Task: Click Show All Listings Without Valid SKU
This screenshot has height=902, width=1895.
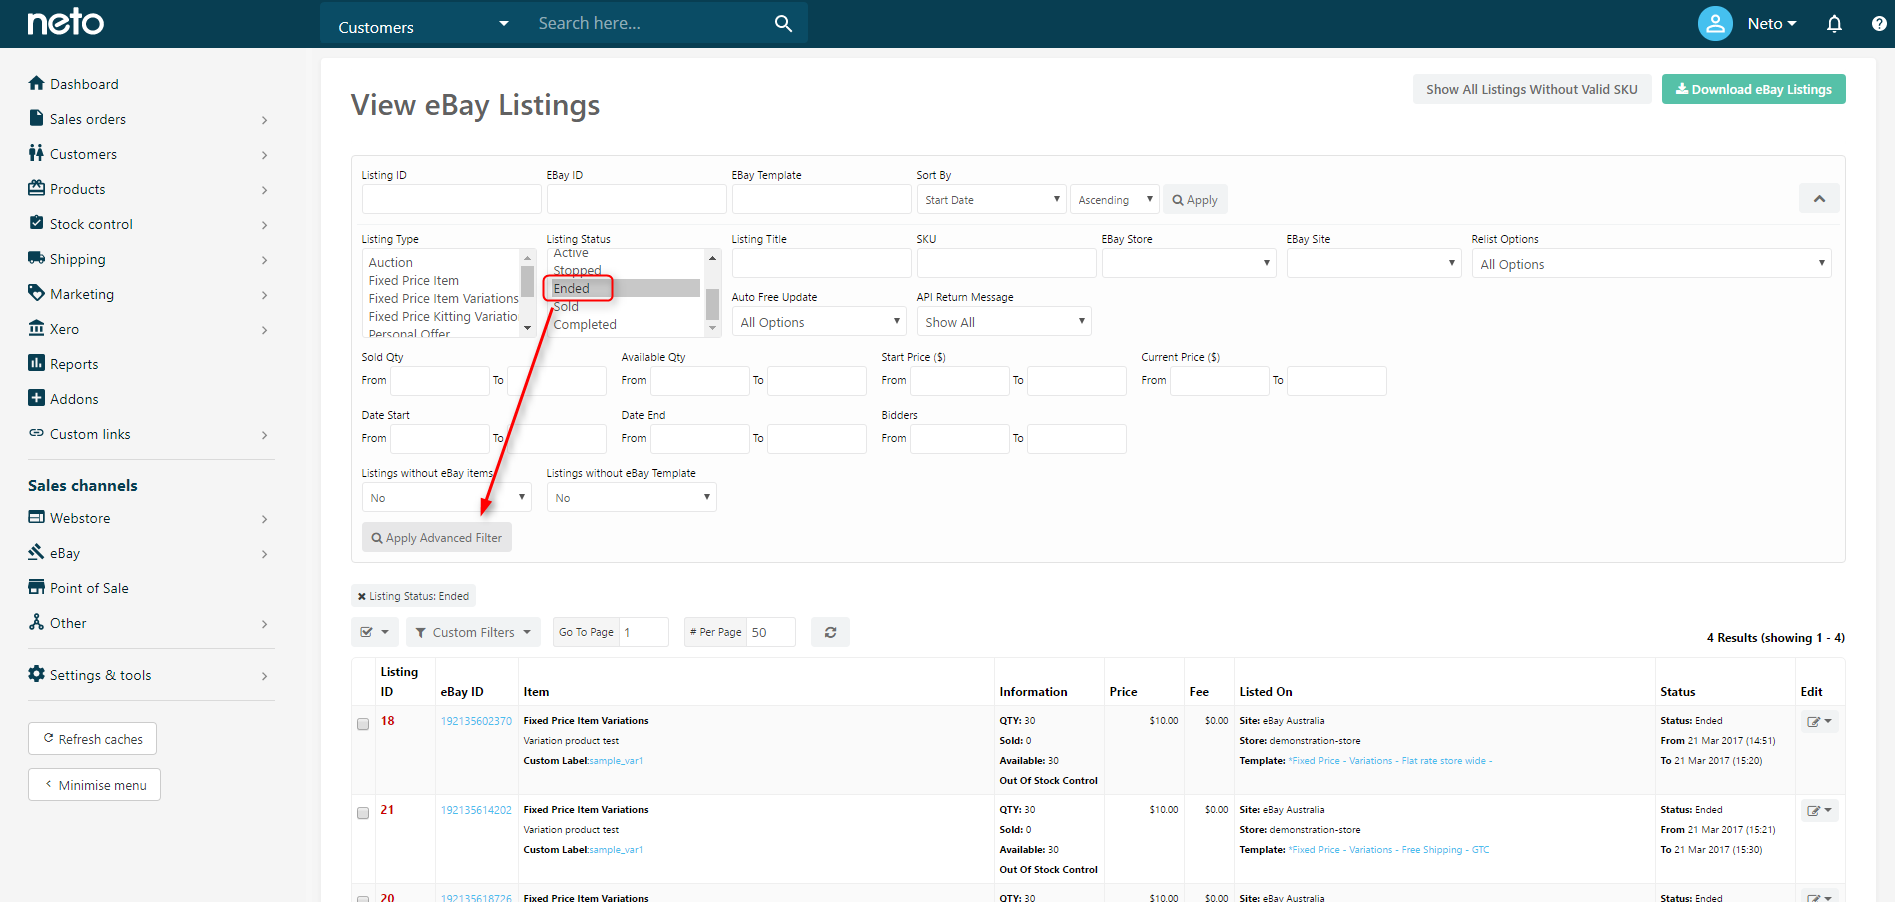Action: (1531, 89)
